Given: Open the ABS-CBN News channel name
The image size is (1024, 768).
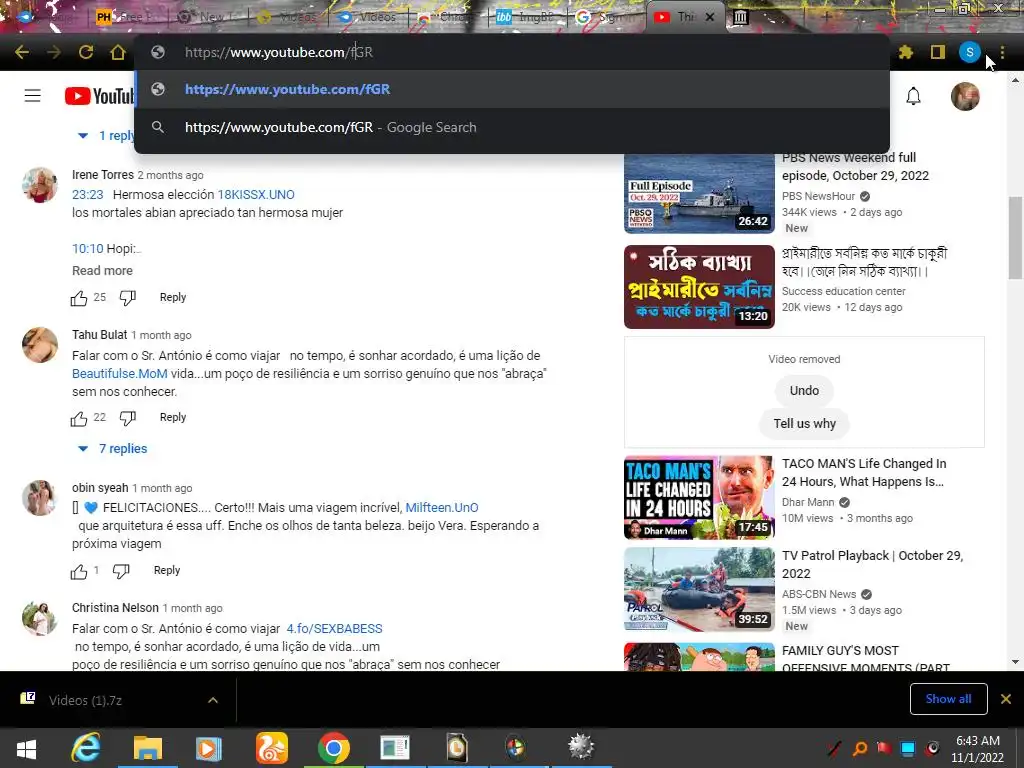Looking at the screenshot, I should [819, 594].
